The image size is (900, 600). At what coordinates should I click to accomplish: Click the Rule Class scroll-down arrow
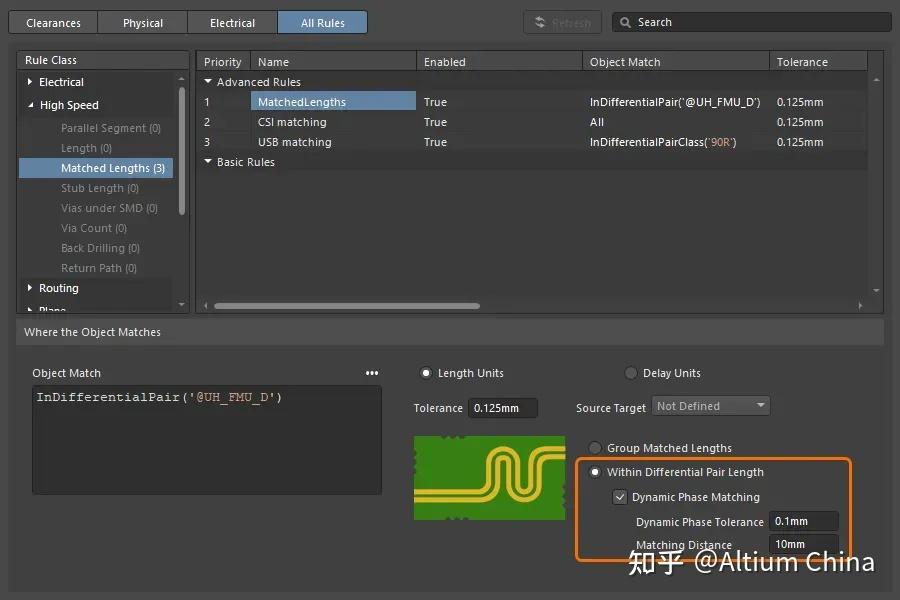pos(182,304)
